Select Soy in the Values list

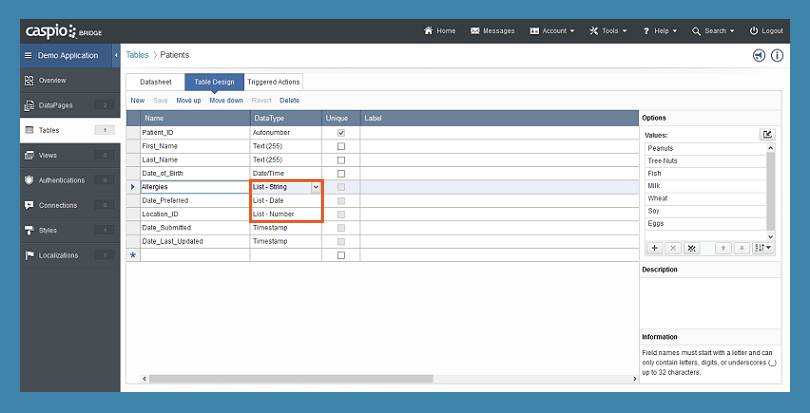click(x=705, y=211)
